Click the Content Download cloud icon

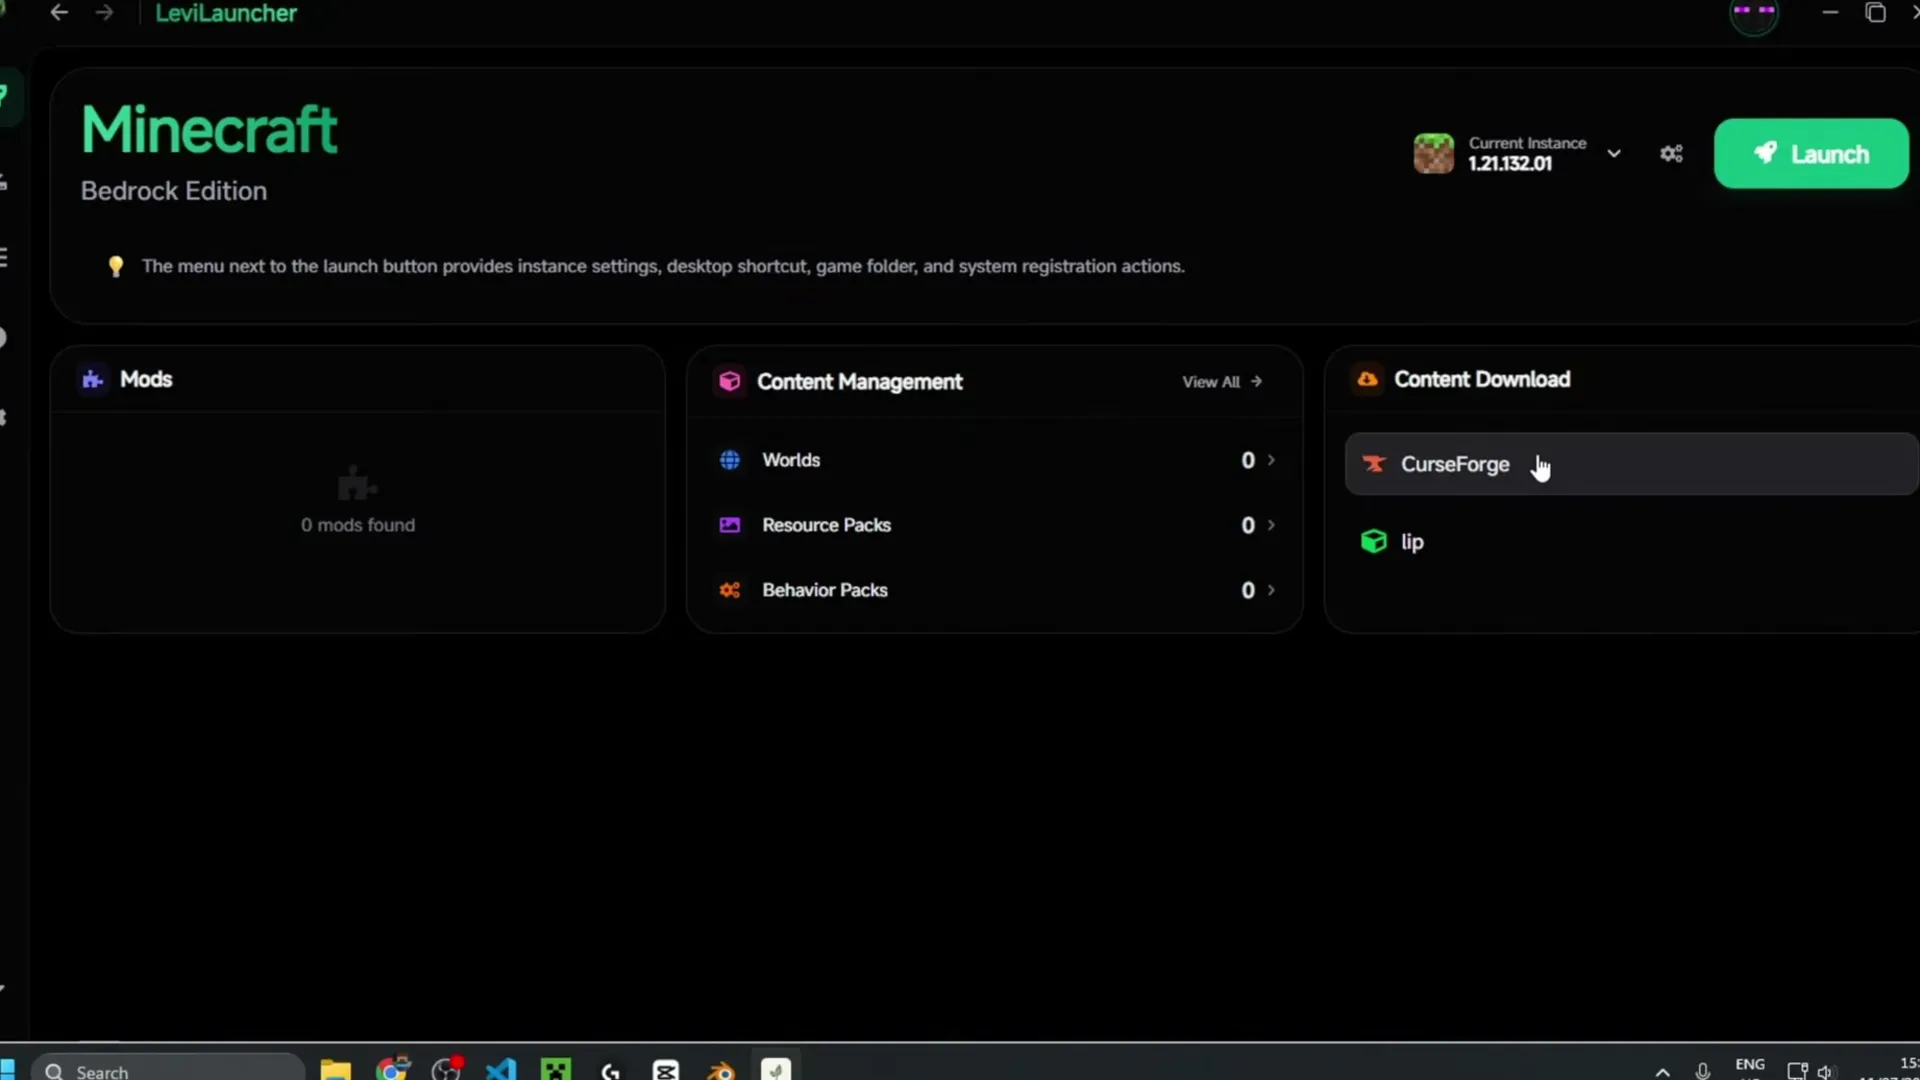coord(1367,379)
